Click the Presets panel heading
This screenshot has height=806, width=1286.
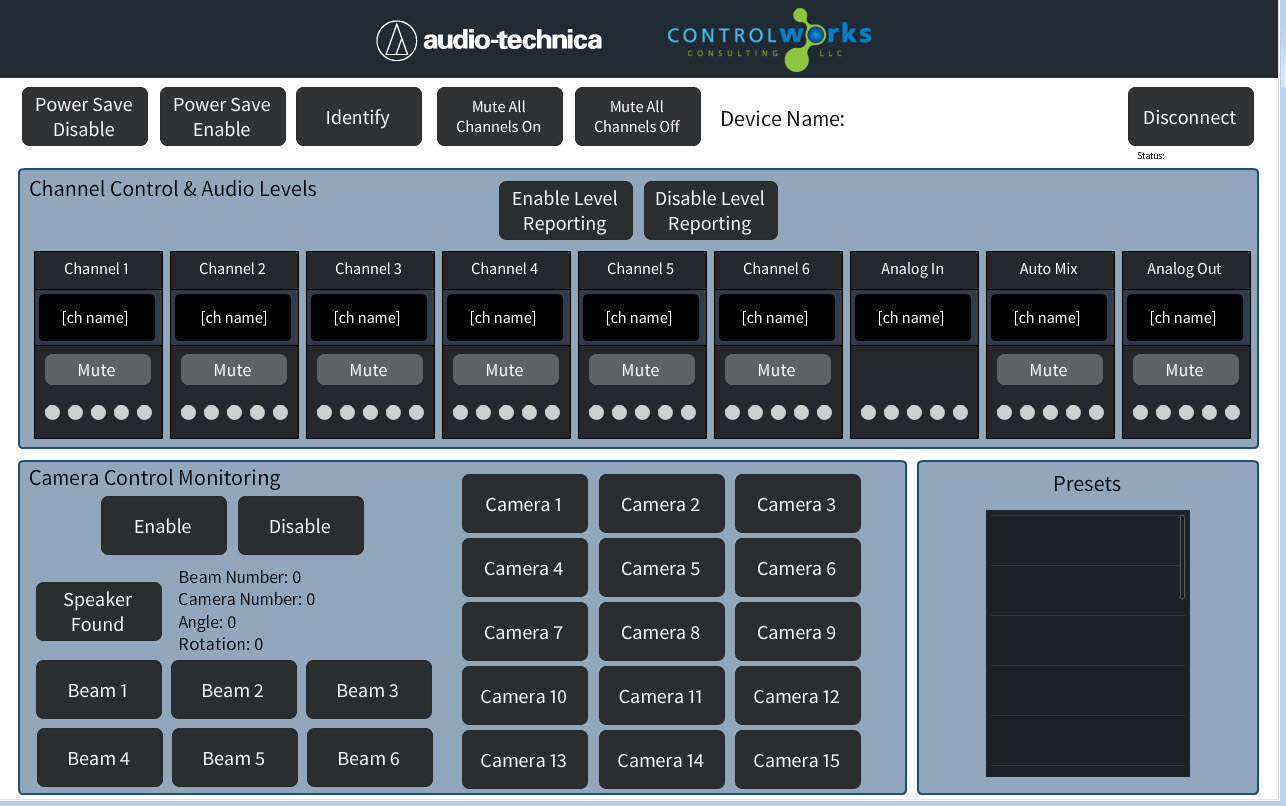click(1087, 484)
